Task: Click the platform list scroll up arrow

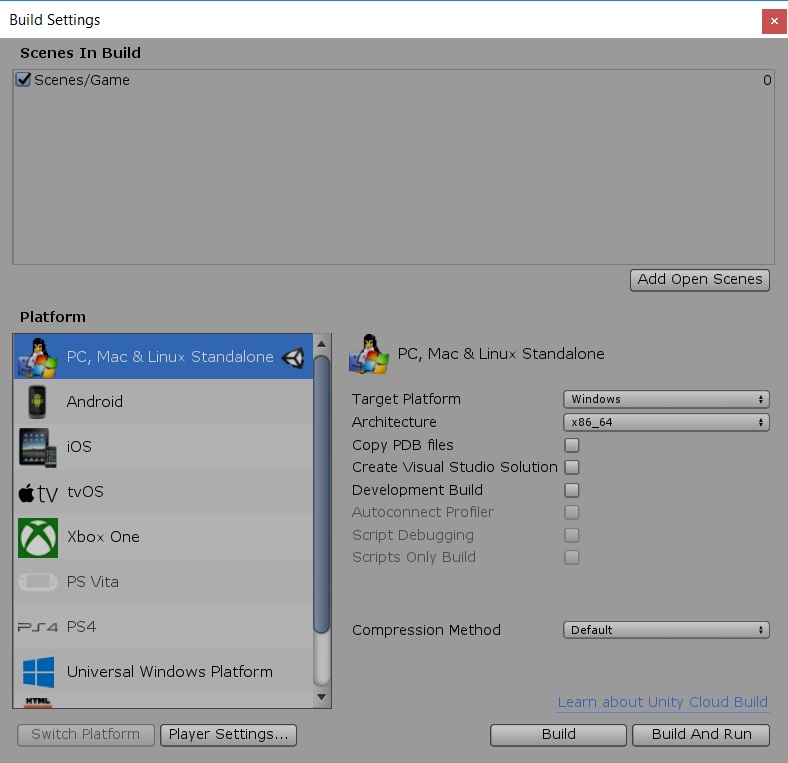Action: click(x=322, y=344)
